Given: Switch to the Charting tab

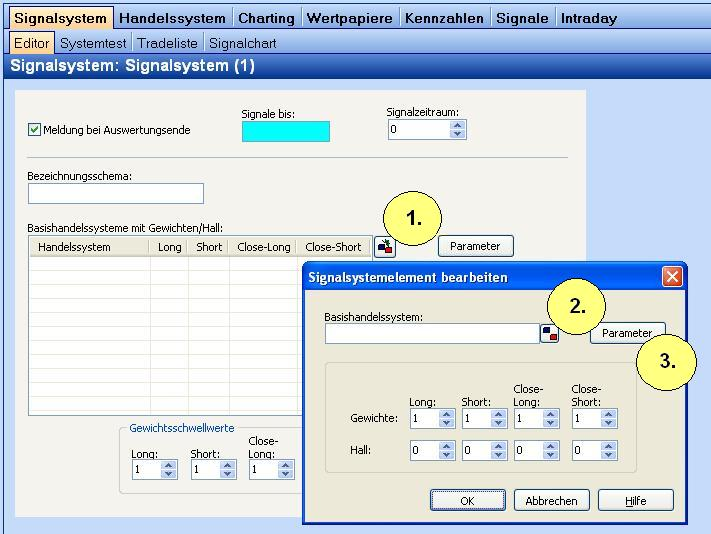Looking at the screenshot, I should point(266,18).
